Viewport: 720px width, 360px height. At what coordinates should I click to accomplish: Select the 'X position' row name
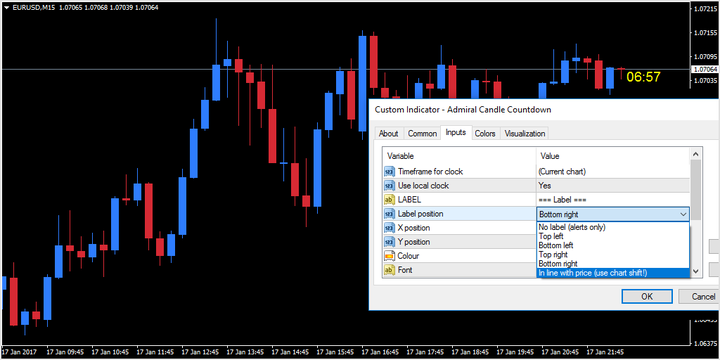414,228
